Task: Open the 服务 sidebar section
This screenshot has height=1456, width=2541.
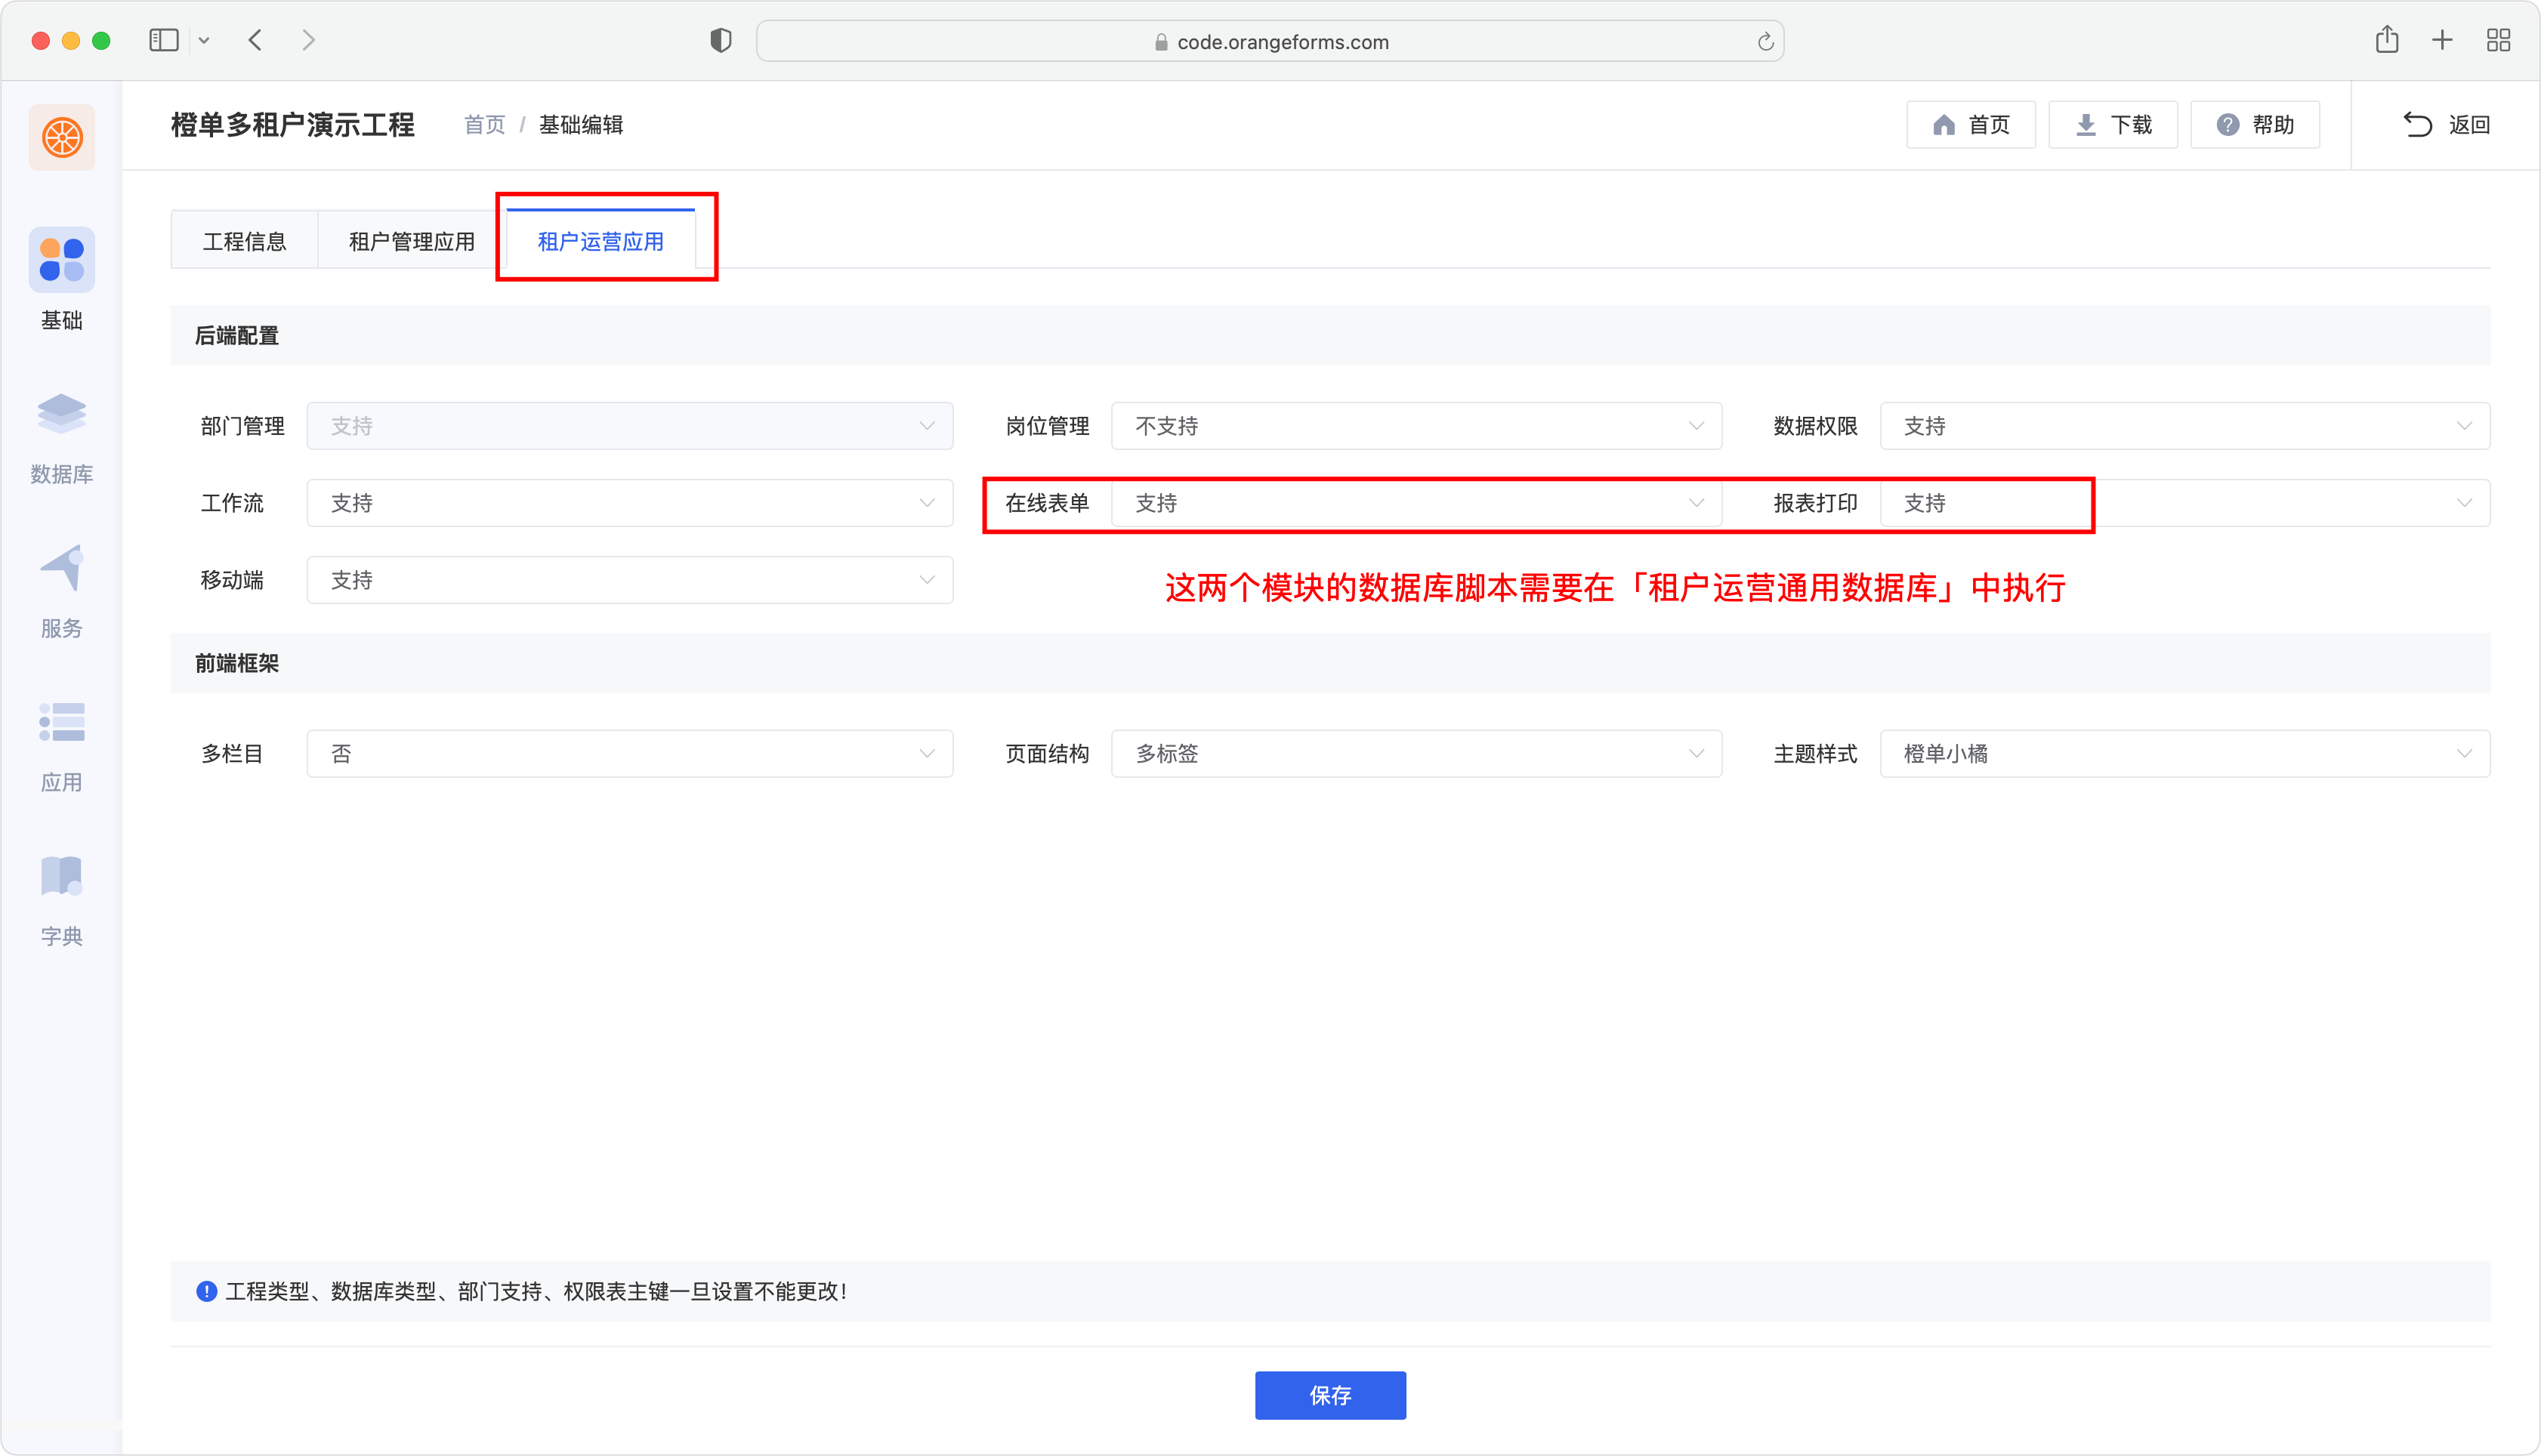Action: 61,592
